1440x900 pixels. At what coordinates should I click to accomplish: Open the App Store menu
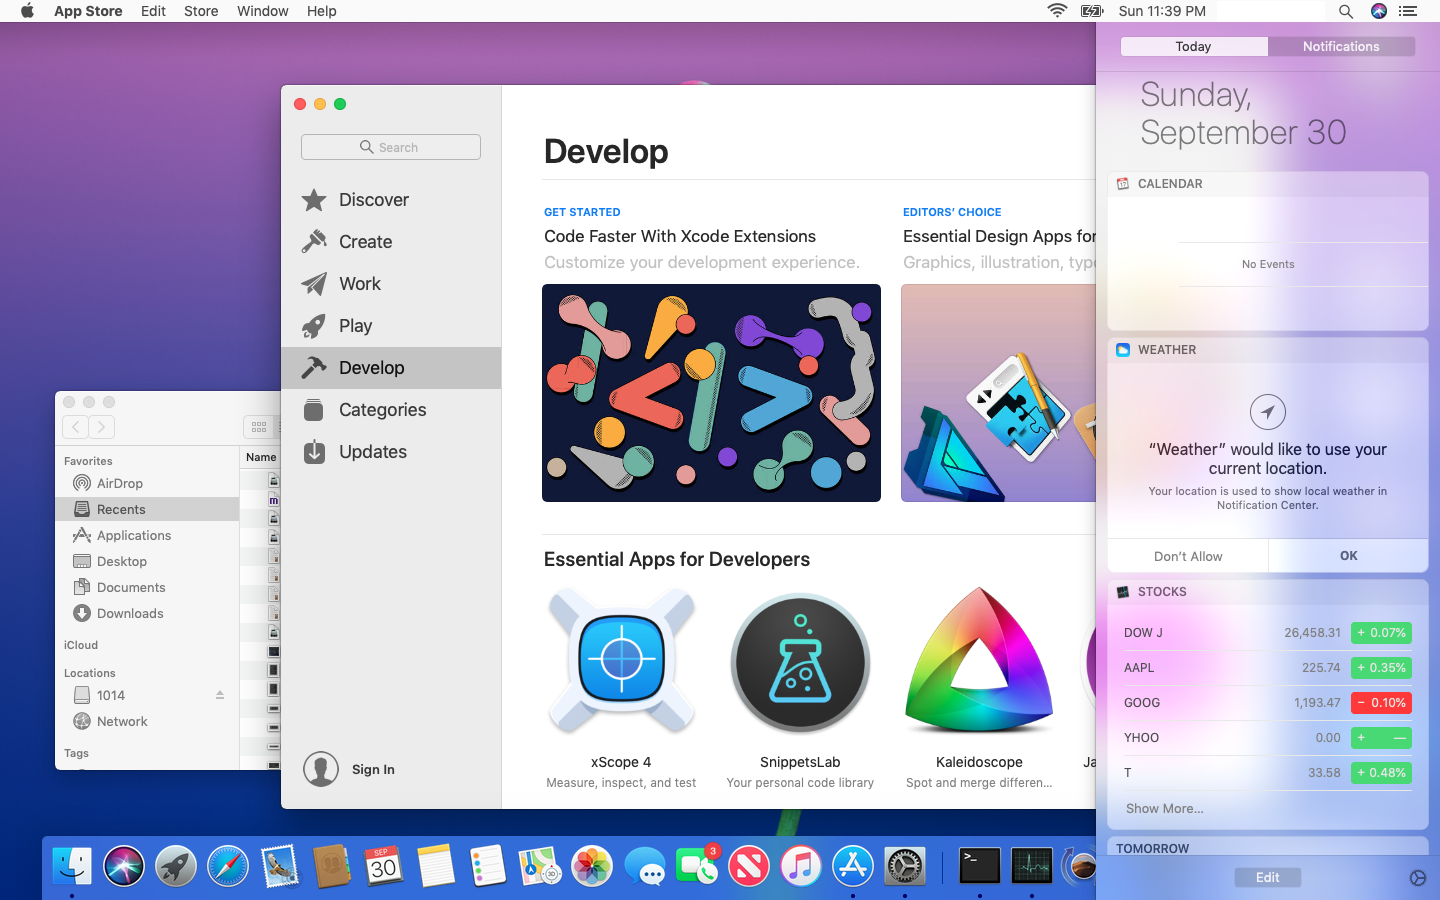[88, 11]
